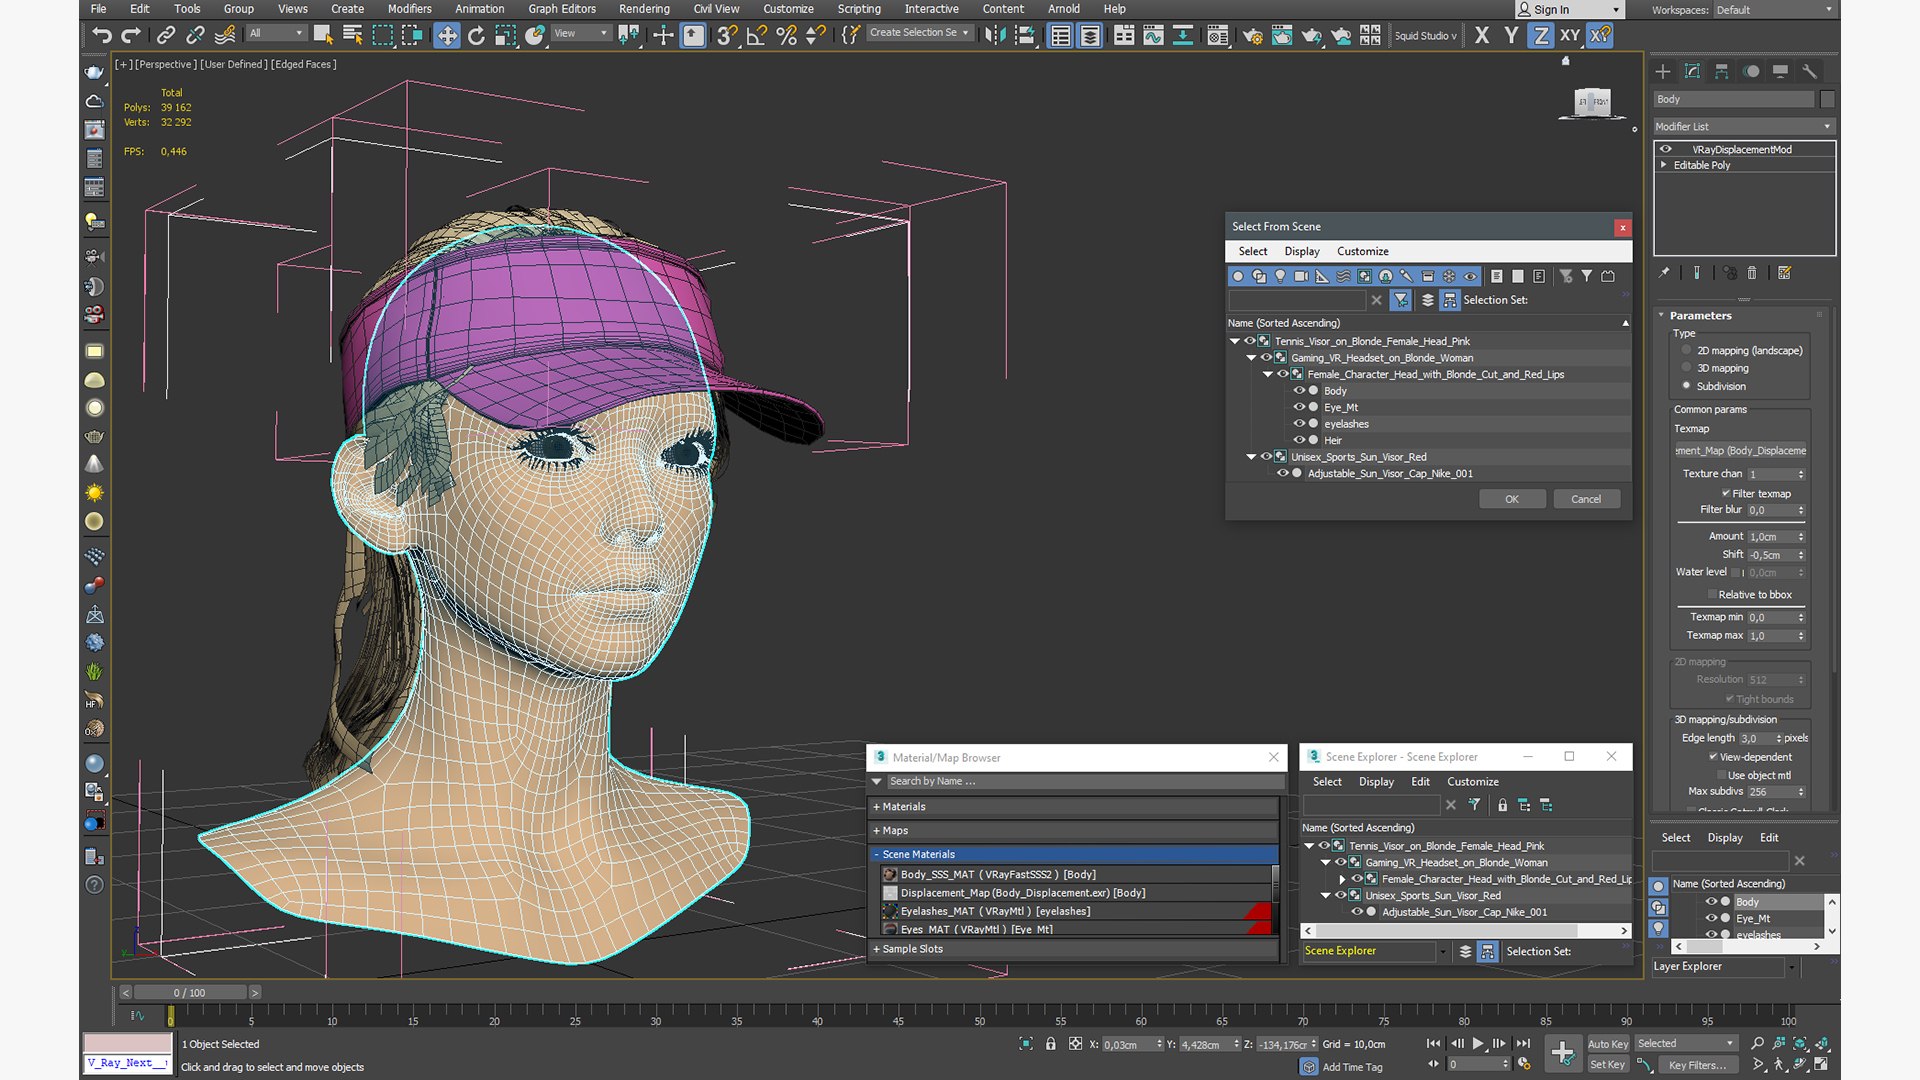Click OK in Select From Scene dialog
This screenshot has height=1080, width=1920.
point(1512,499)
